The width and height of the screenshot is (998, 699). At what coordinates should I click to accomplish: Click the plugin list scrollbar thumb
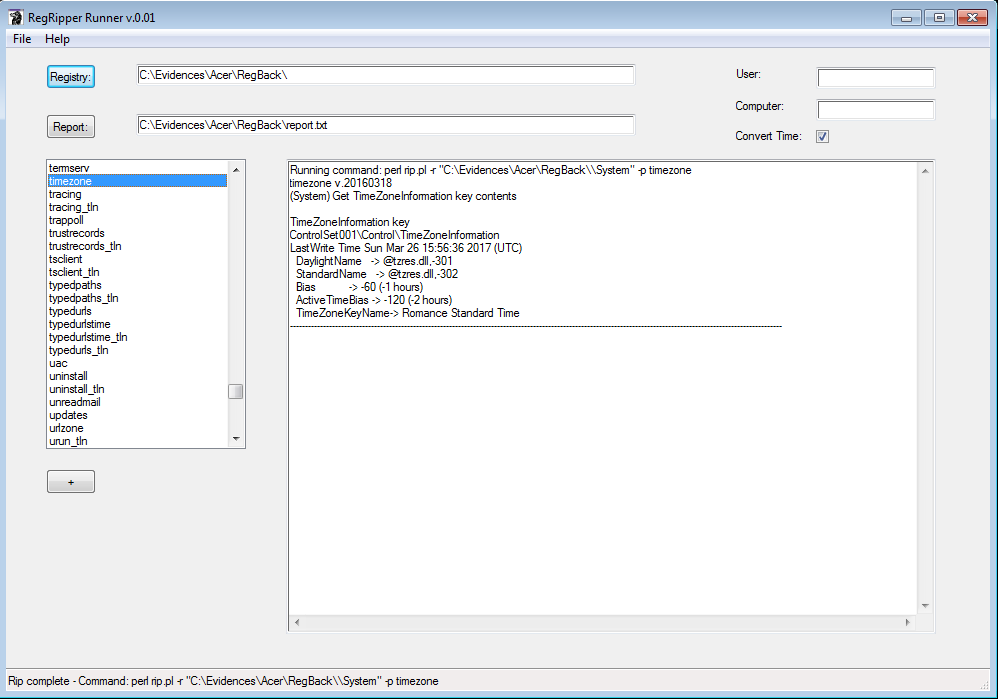click(x=236, y=391)
